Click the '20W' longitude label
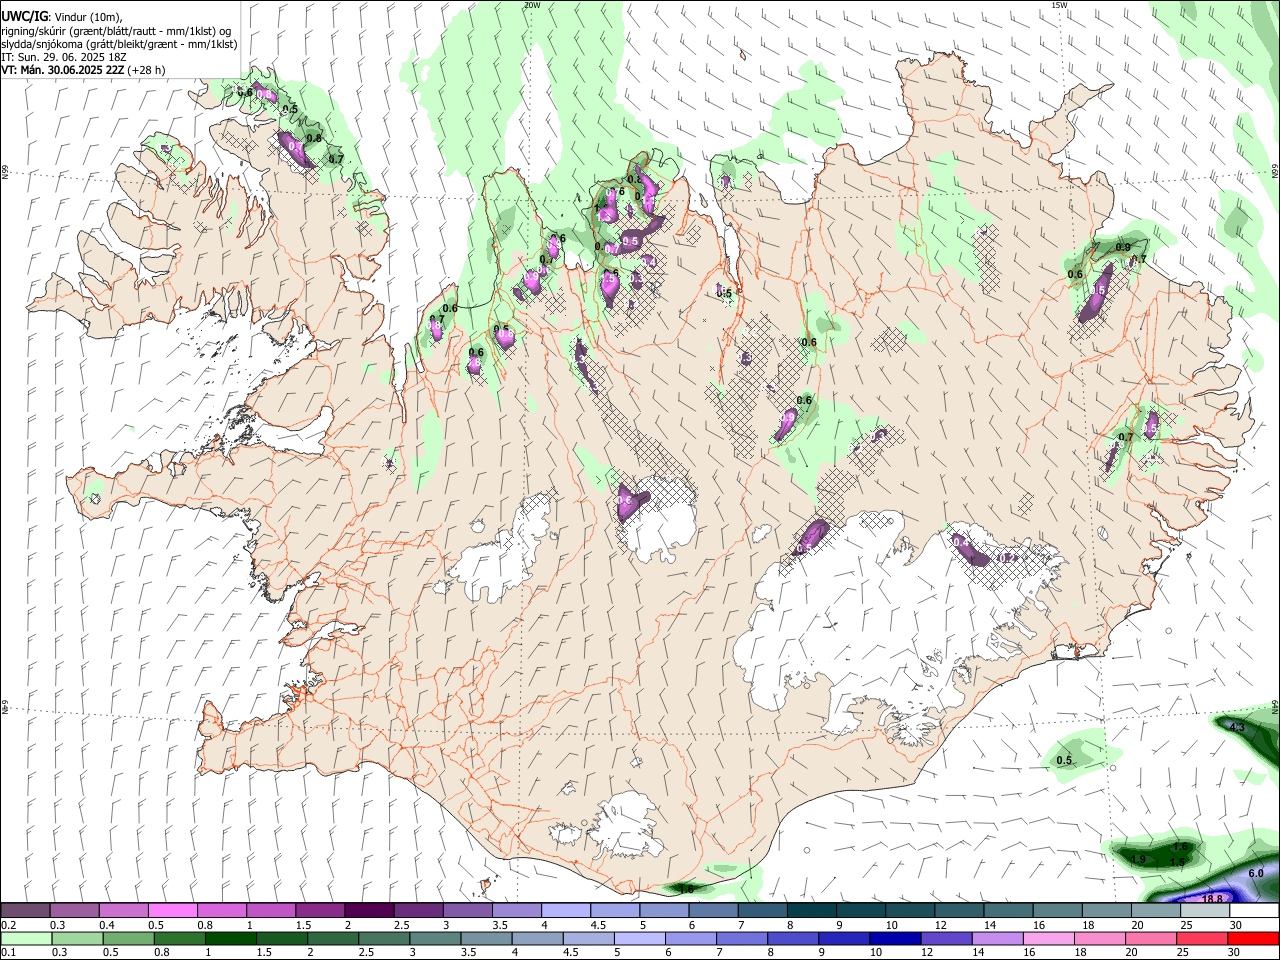This screenshot has height=960, width=1280. (532, 5)
